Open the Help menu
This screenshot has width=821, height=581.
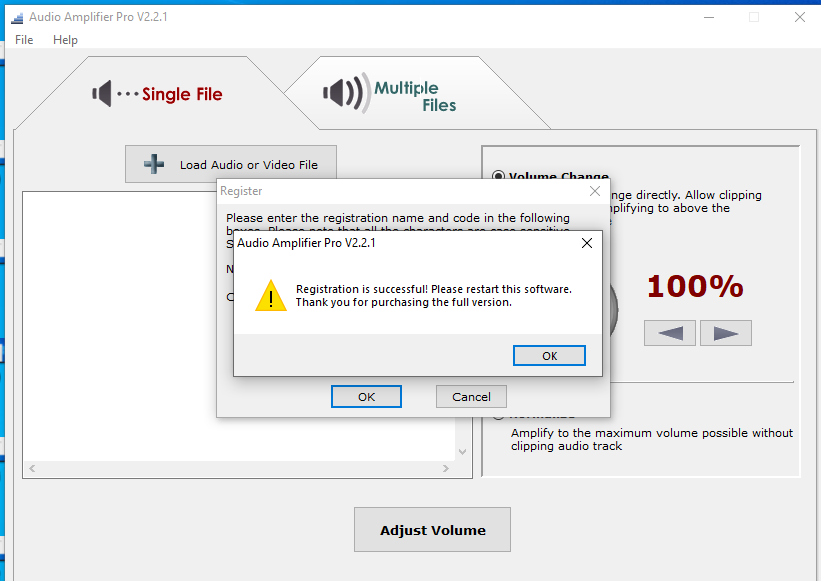(x=65, y=40)
